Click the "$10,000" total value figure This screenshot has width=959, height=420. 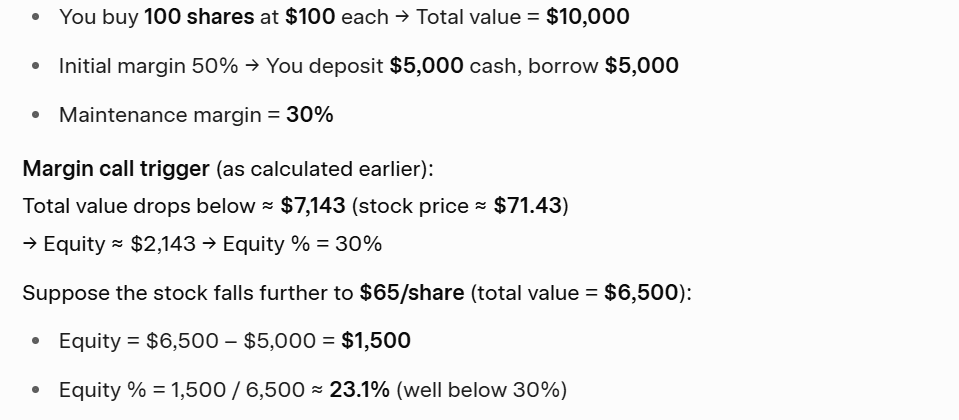[x=588, y=17]
